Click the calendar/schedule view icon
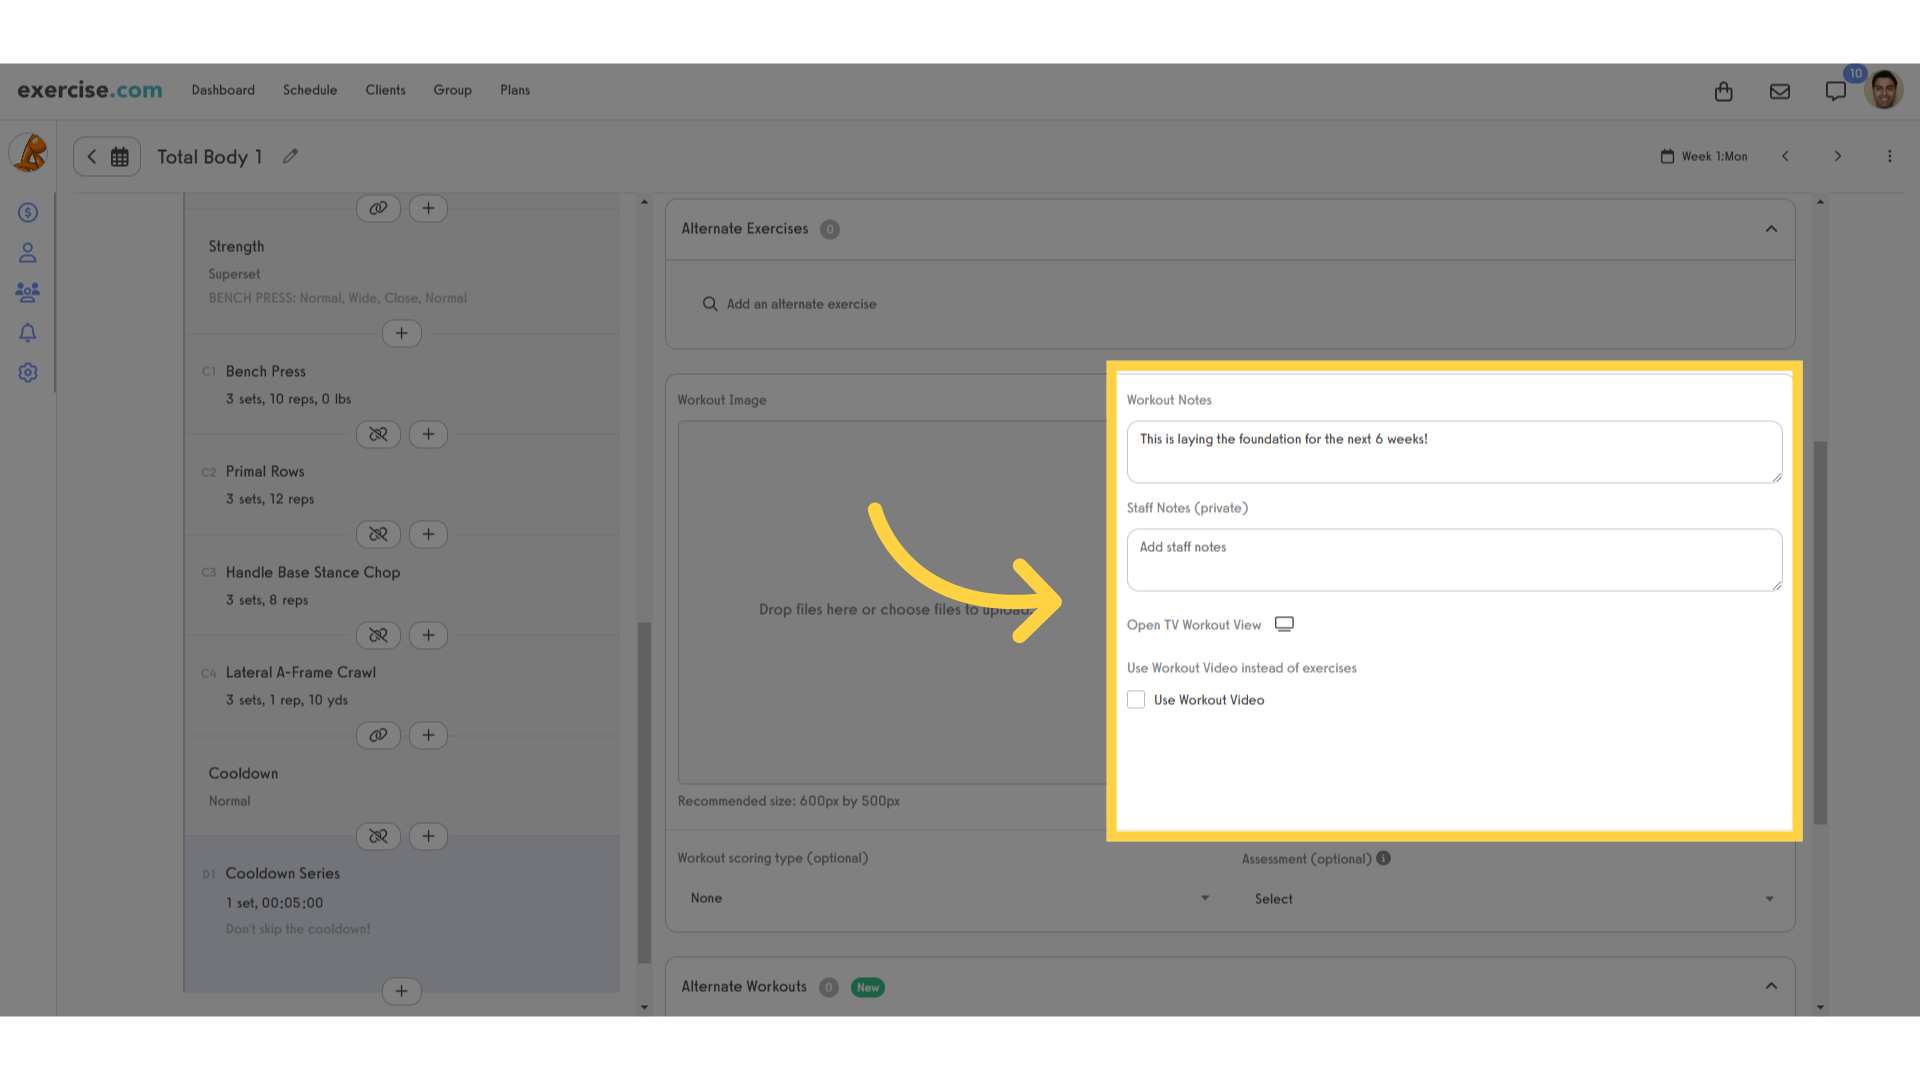Screen dimensions: 1920x1080 pos(120,157)
